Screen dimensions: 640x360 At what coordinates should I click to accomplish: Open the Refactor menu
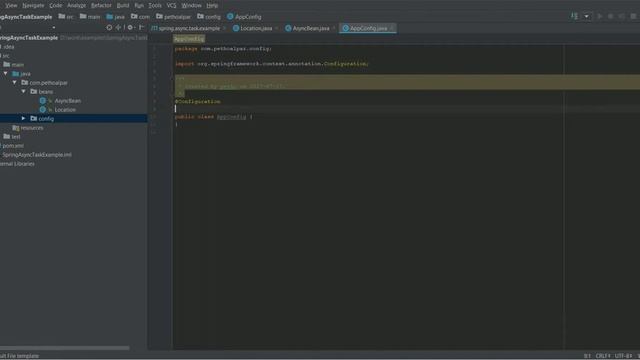pos(101,6)
